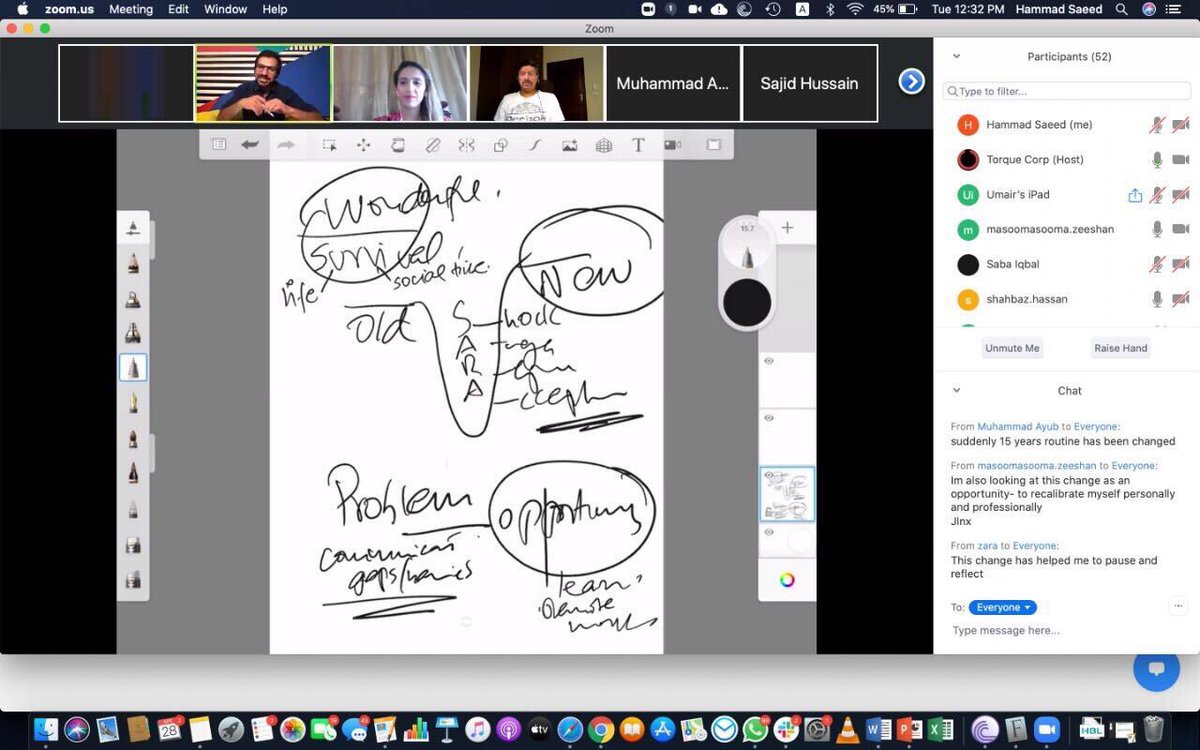Click Muhammad Ayub sender name in chat
This screenshot has width=1200, height=750.
(x=1018, y=427)
